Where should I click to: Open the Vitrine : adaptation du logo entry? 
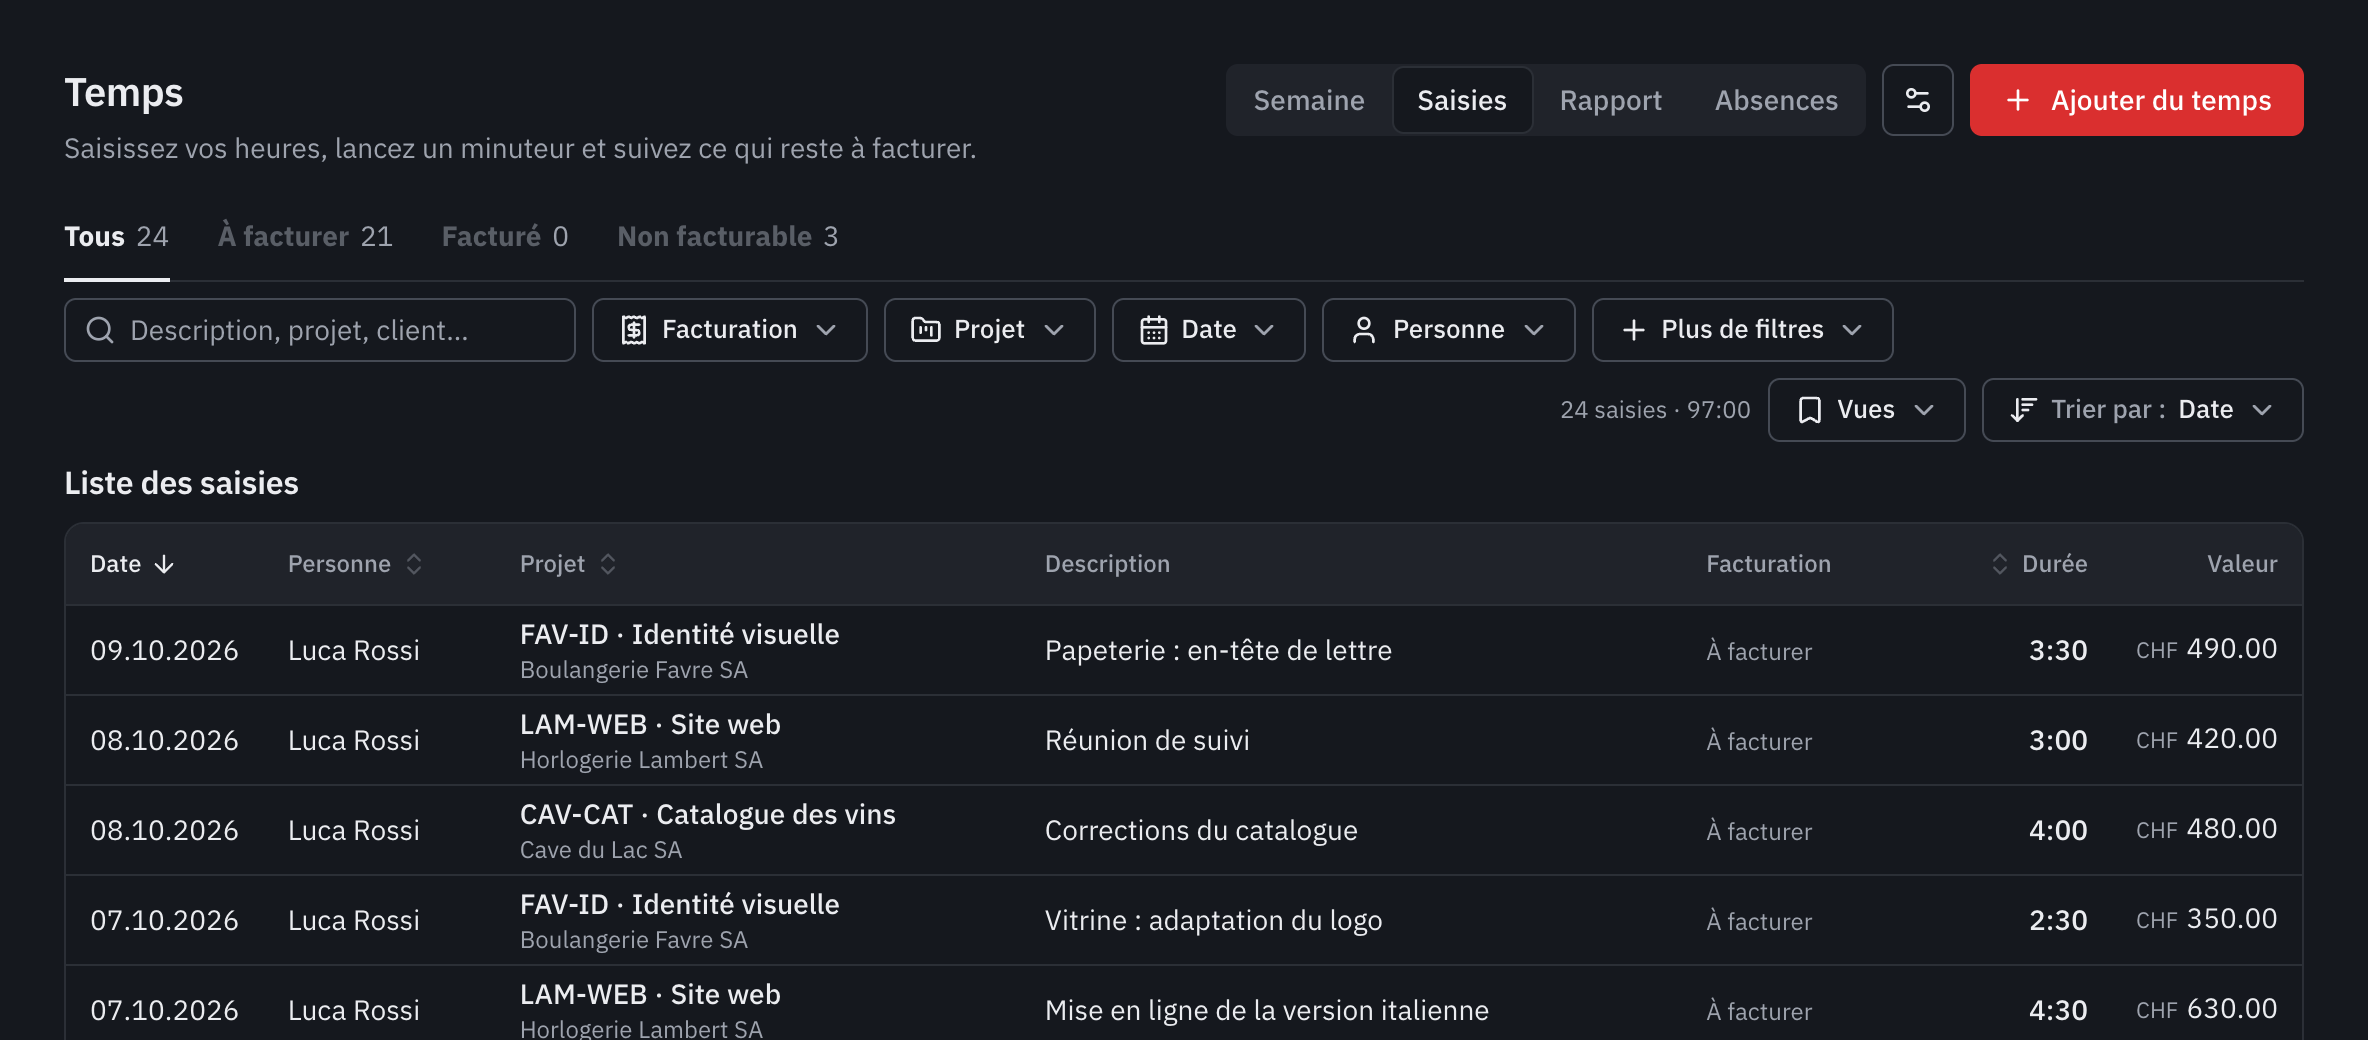point(1184,920)
